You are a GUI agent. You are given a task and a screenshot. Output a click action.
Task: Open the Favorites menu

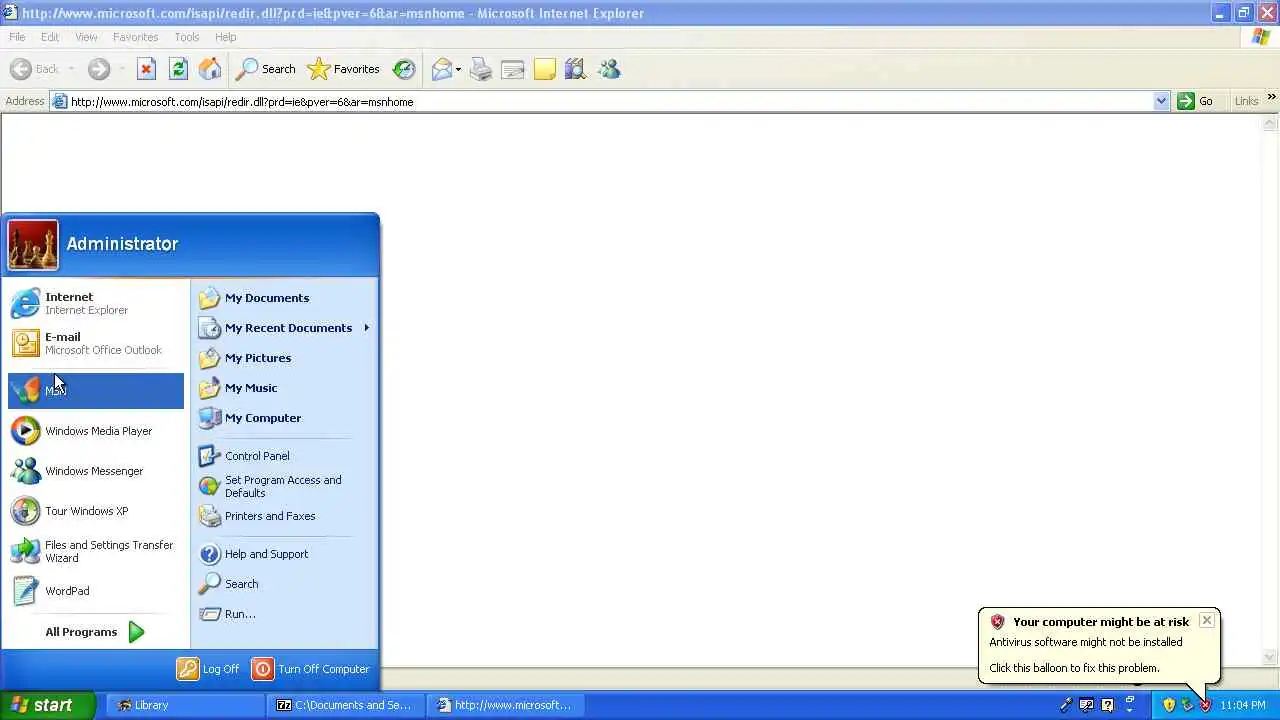pos(135,37)
